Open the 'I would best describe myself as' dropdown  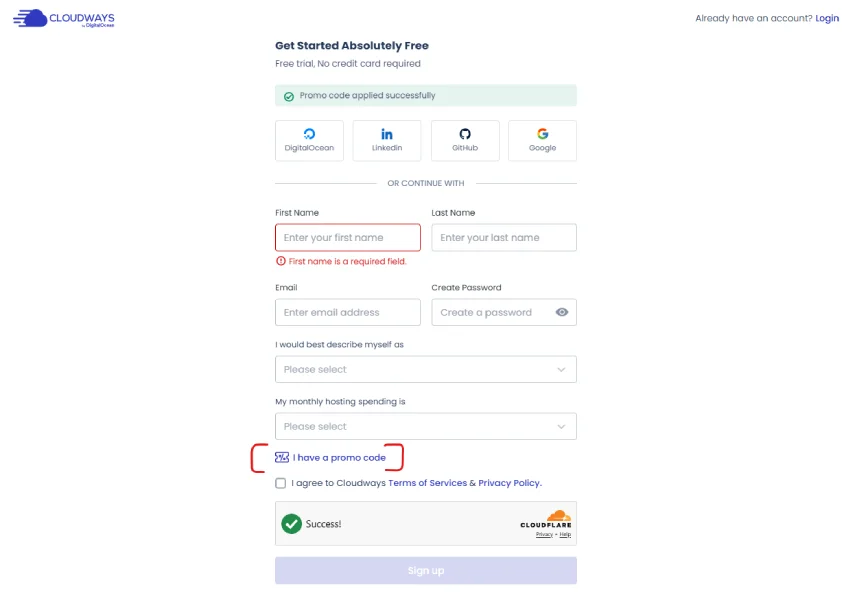(426, 369)
